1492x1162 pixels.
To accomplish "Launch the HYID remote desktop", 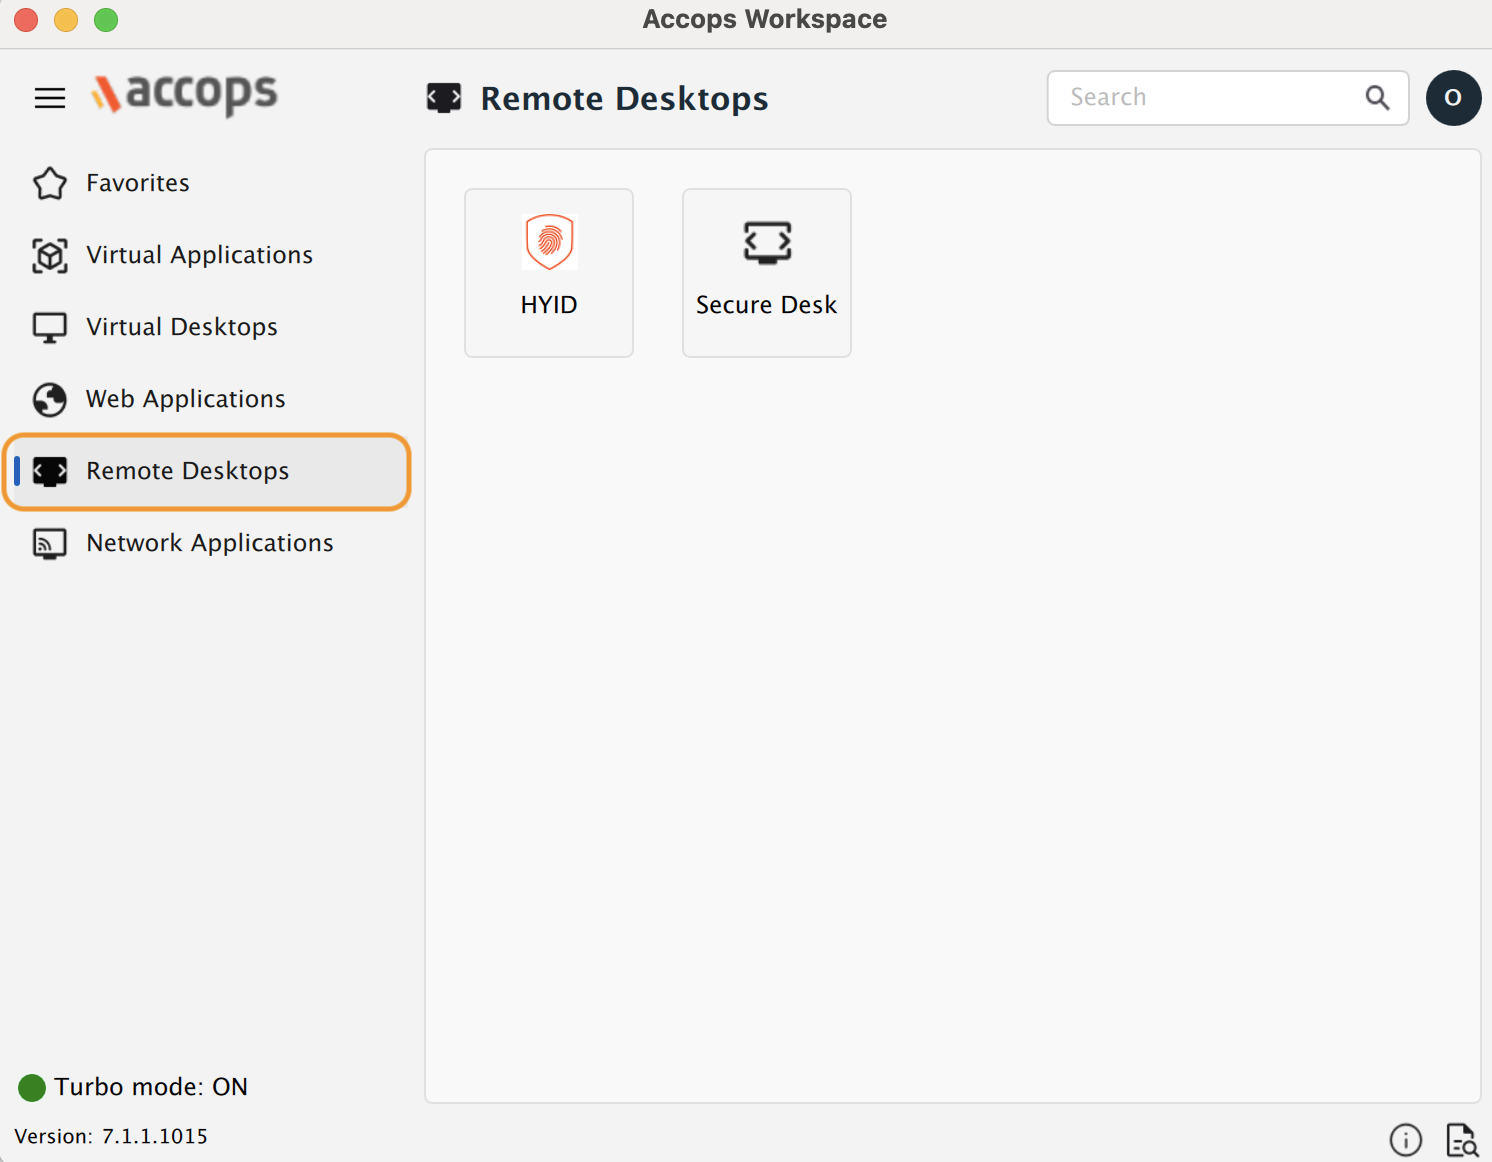I will tap(549, 272).
